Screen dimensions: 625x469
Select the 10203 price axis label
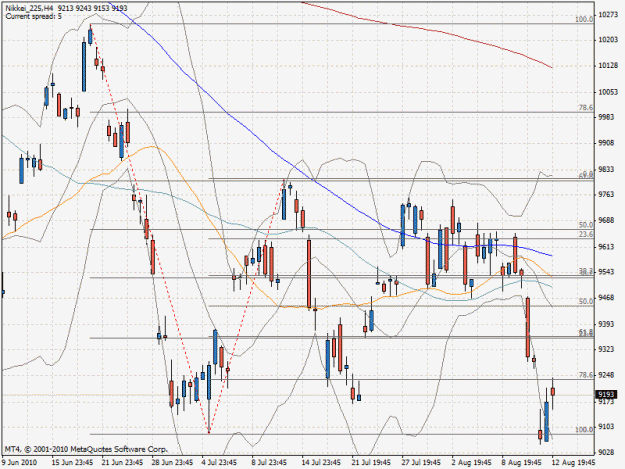(608, 39)
